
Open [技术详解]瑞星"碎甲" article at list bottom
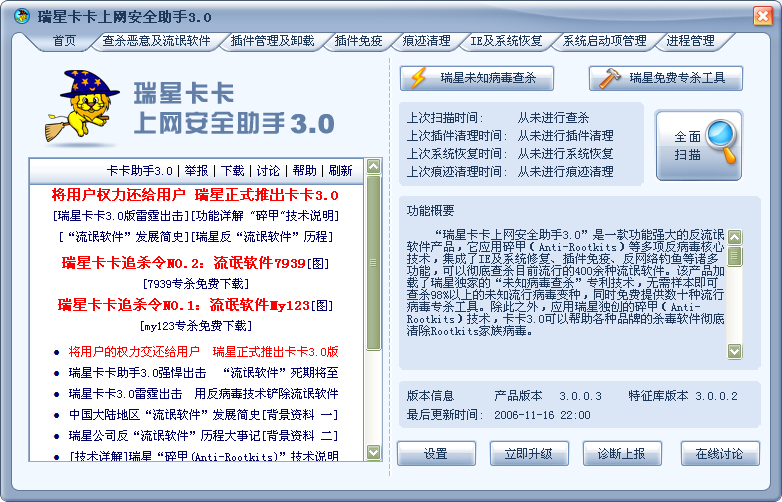coord(203,456)
